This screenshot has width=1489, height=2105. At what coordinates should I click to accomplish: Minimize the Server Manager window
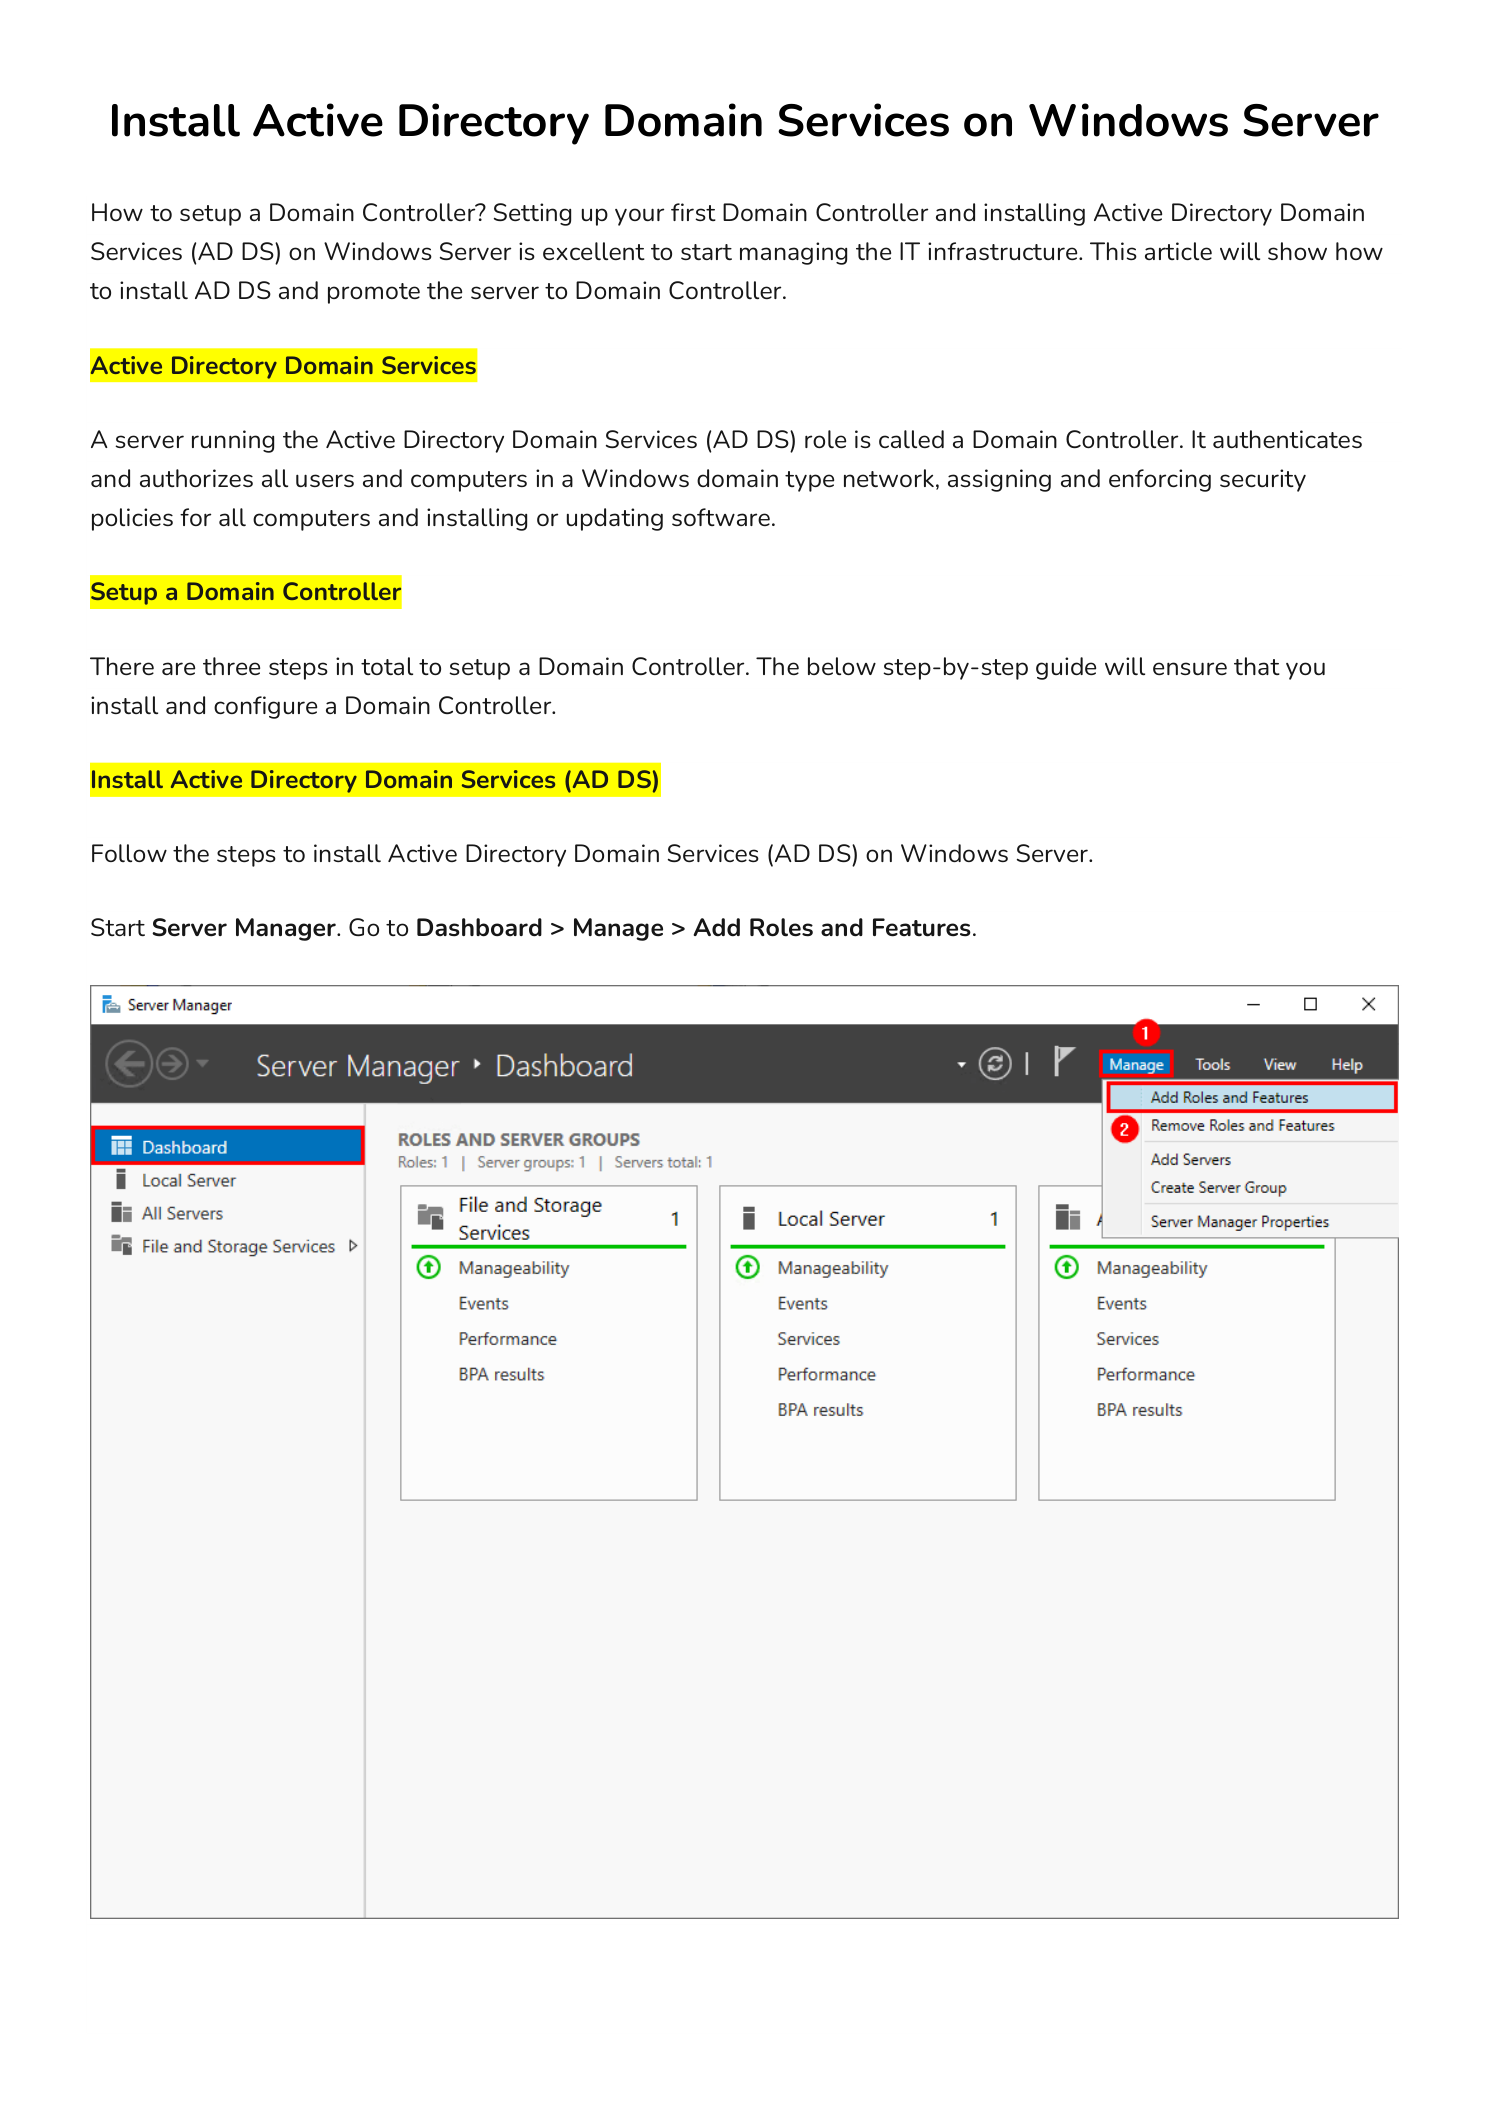(x=1253, y=1004)
